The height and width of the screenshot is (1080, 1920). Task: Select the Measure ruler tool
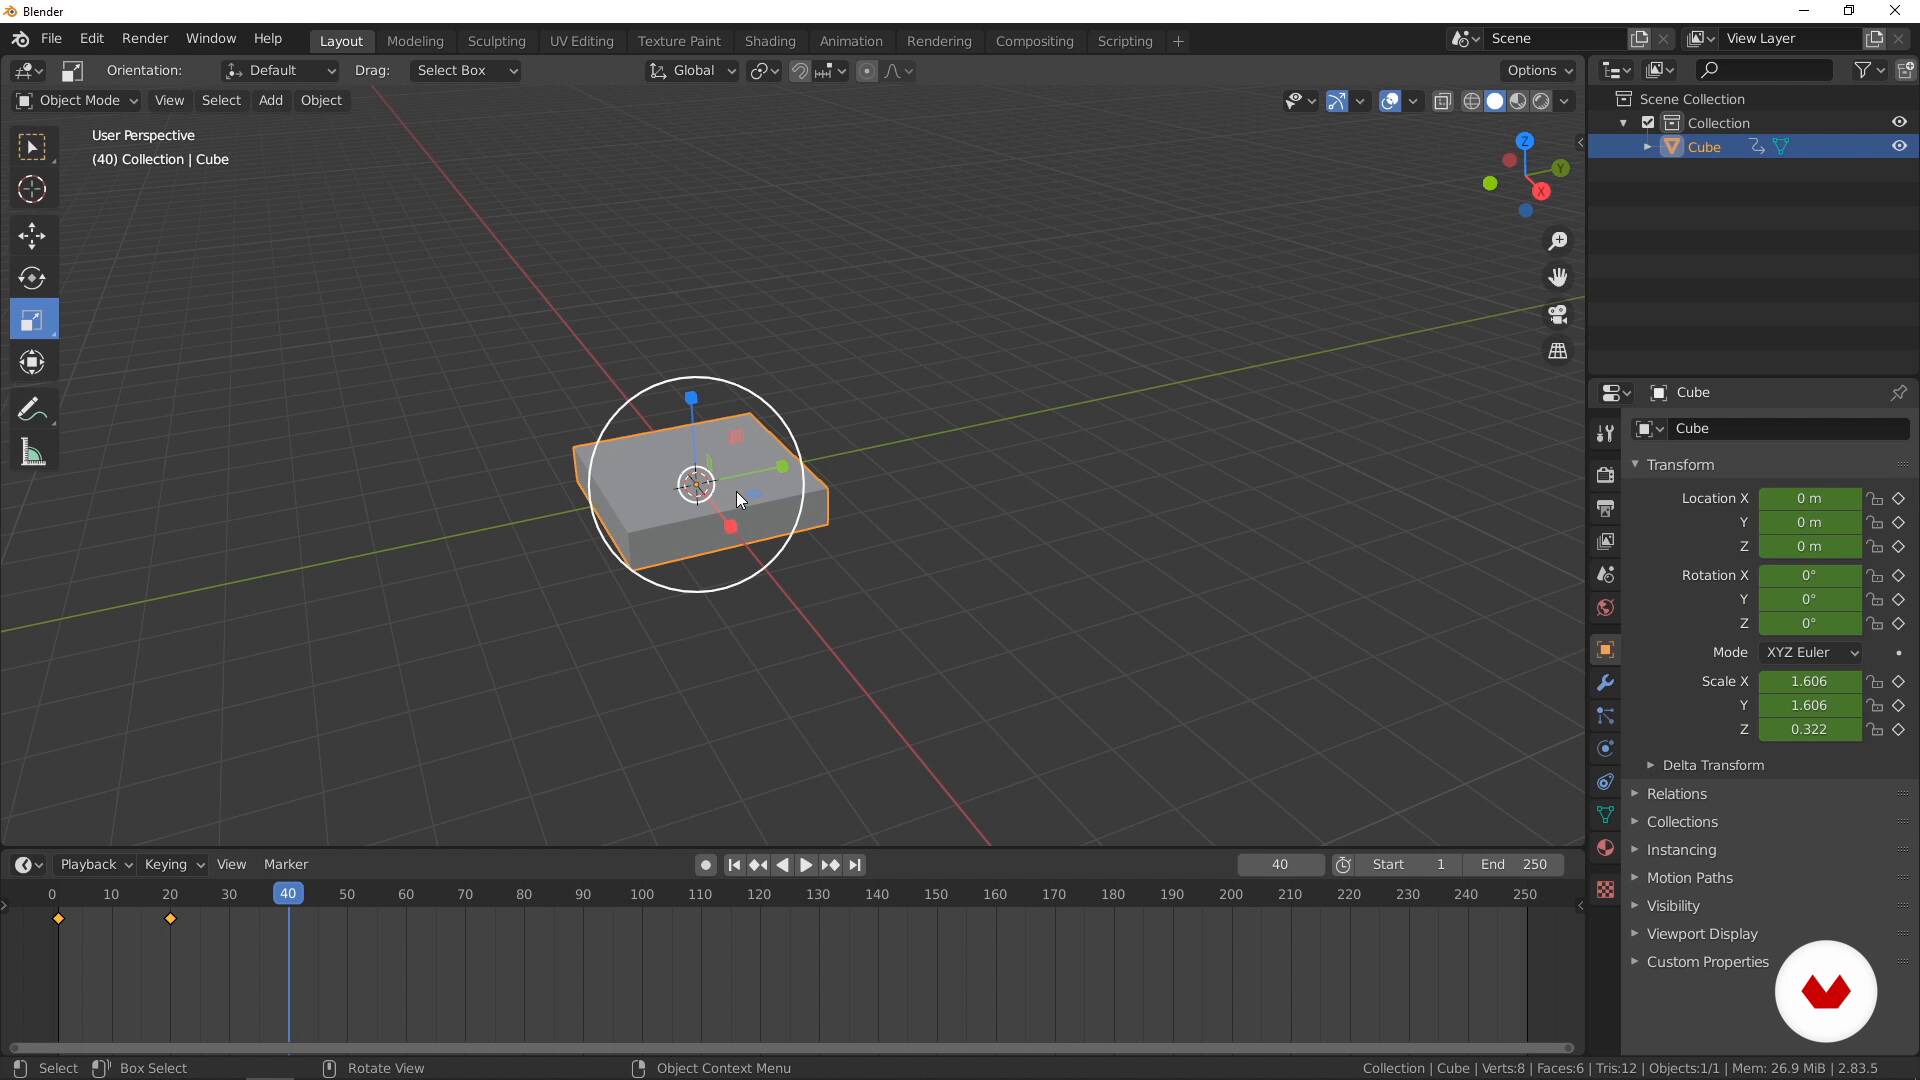(x=32, y=453)
